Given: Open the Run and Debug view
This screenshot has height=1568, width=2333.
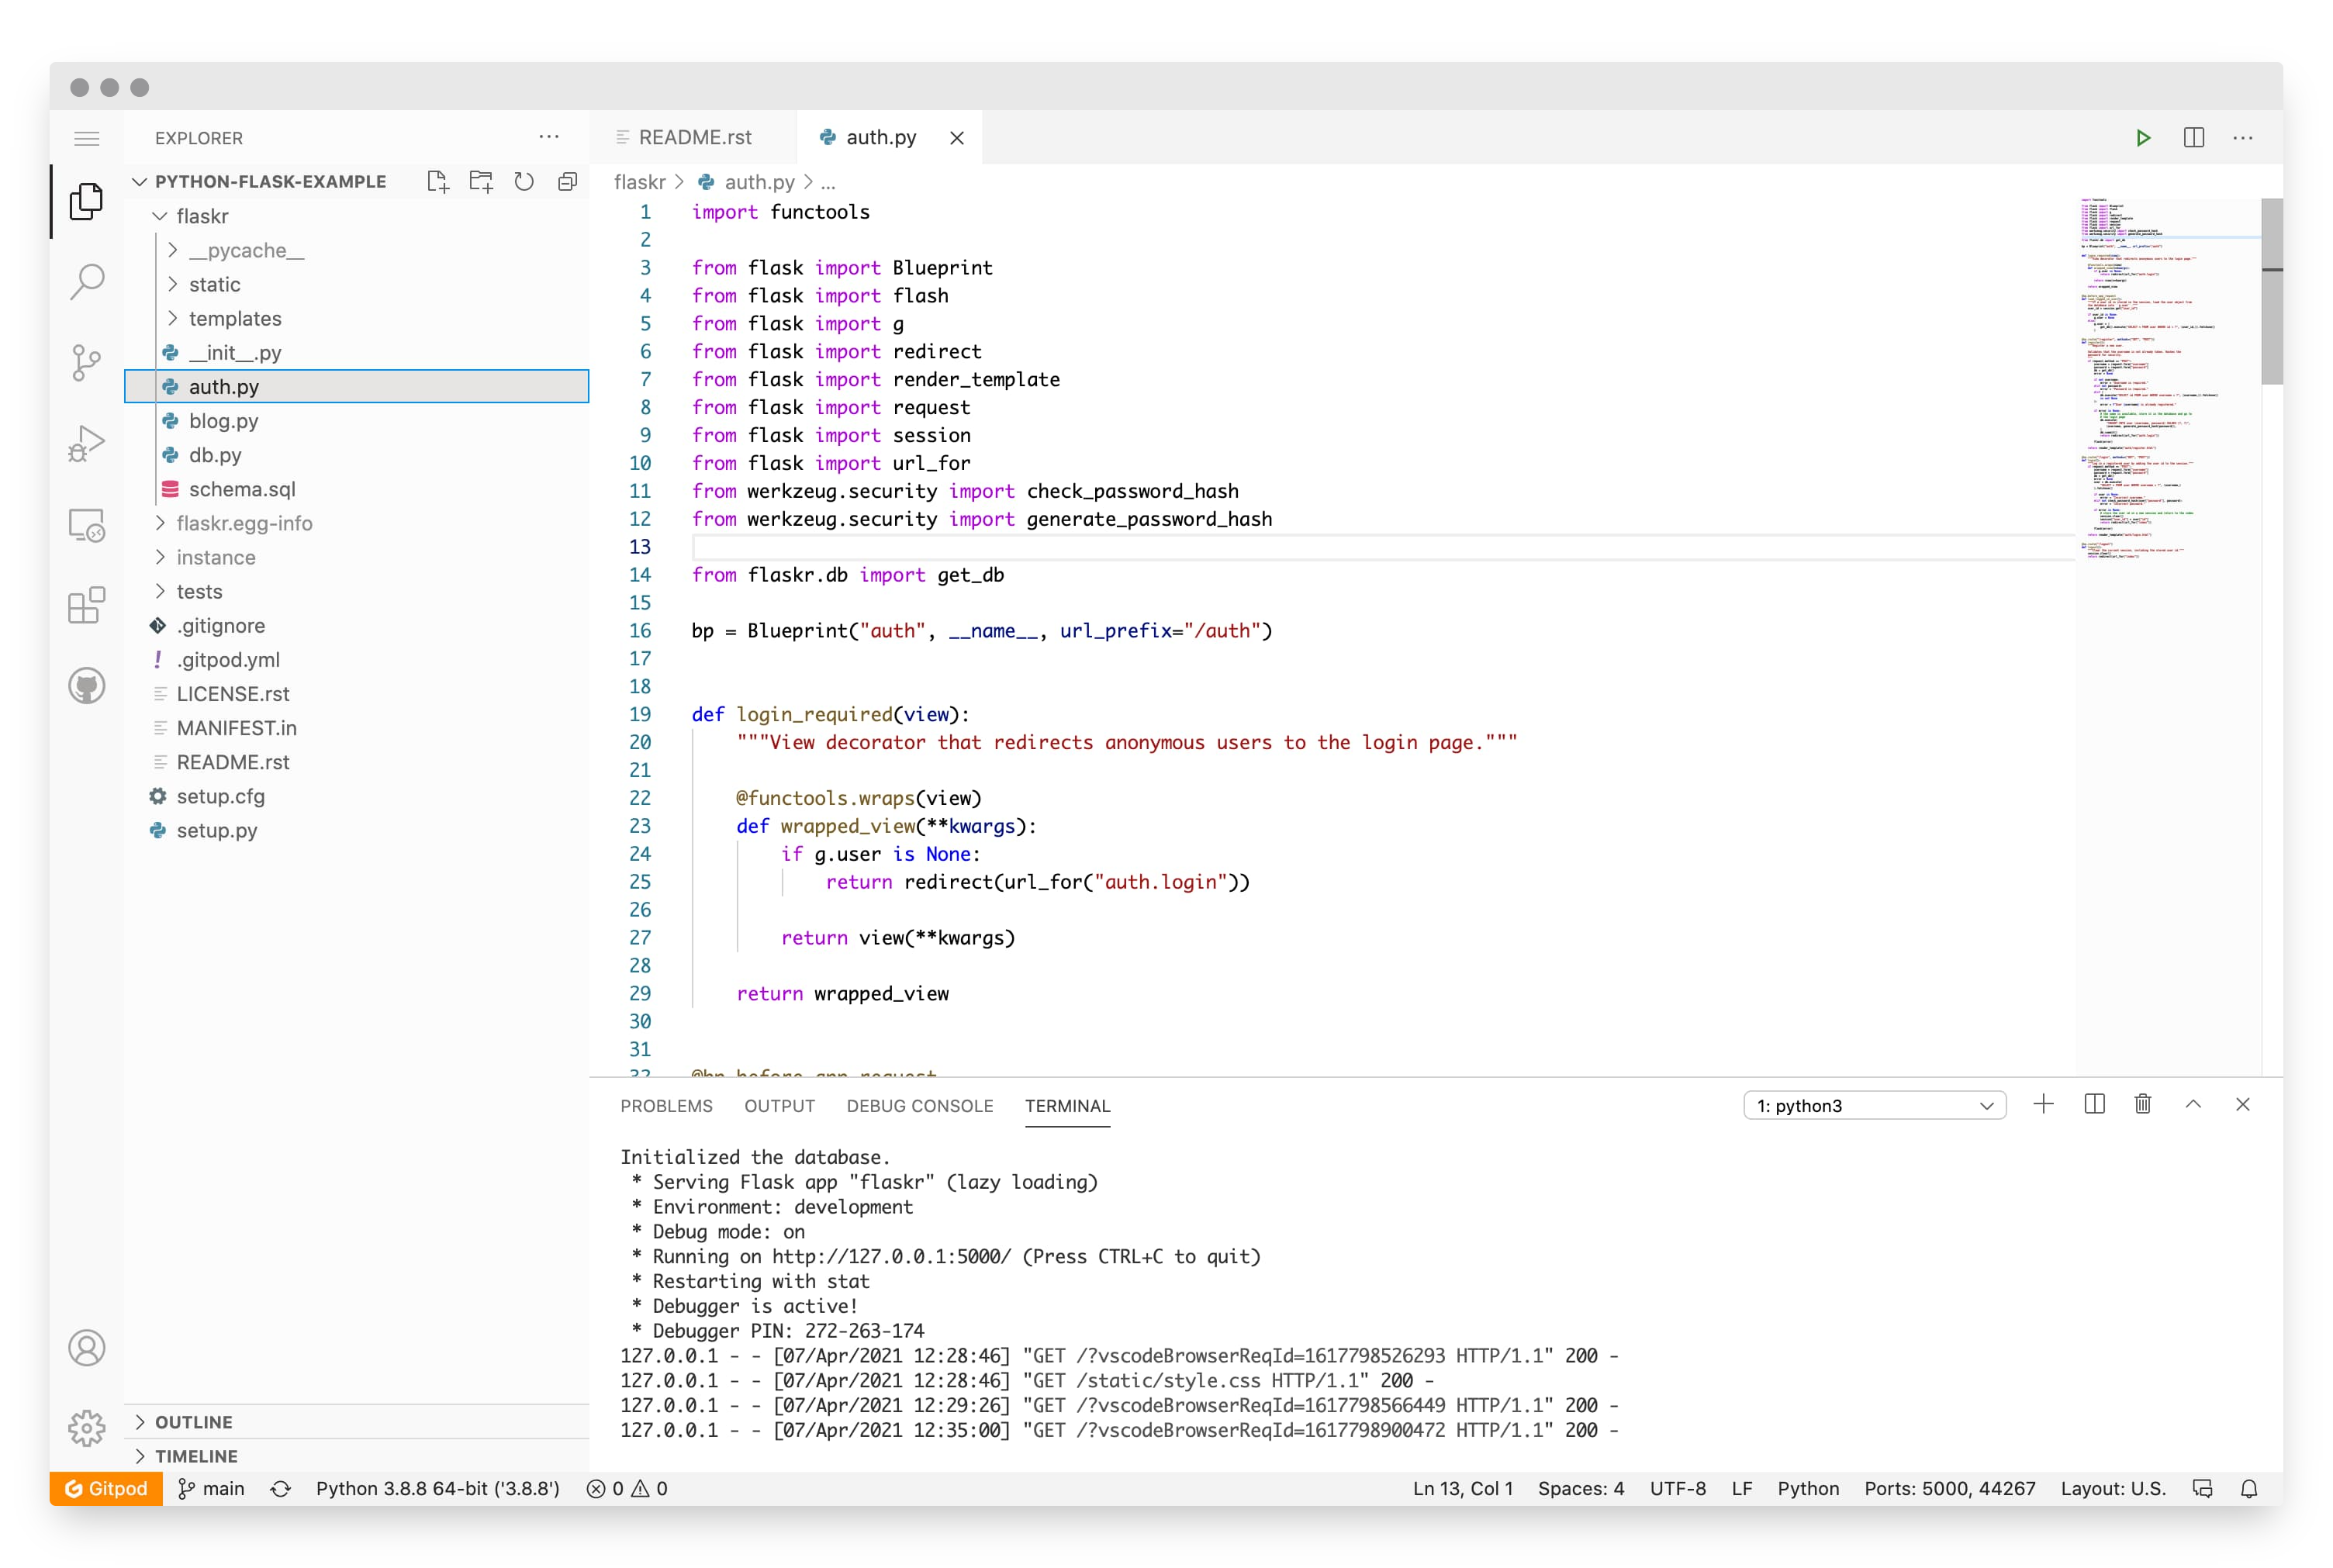Looking at the screenshot, I should [87, 443].
